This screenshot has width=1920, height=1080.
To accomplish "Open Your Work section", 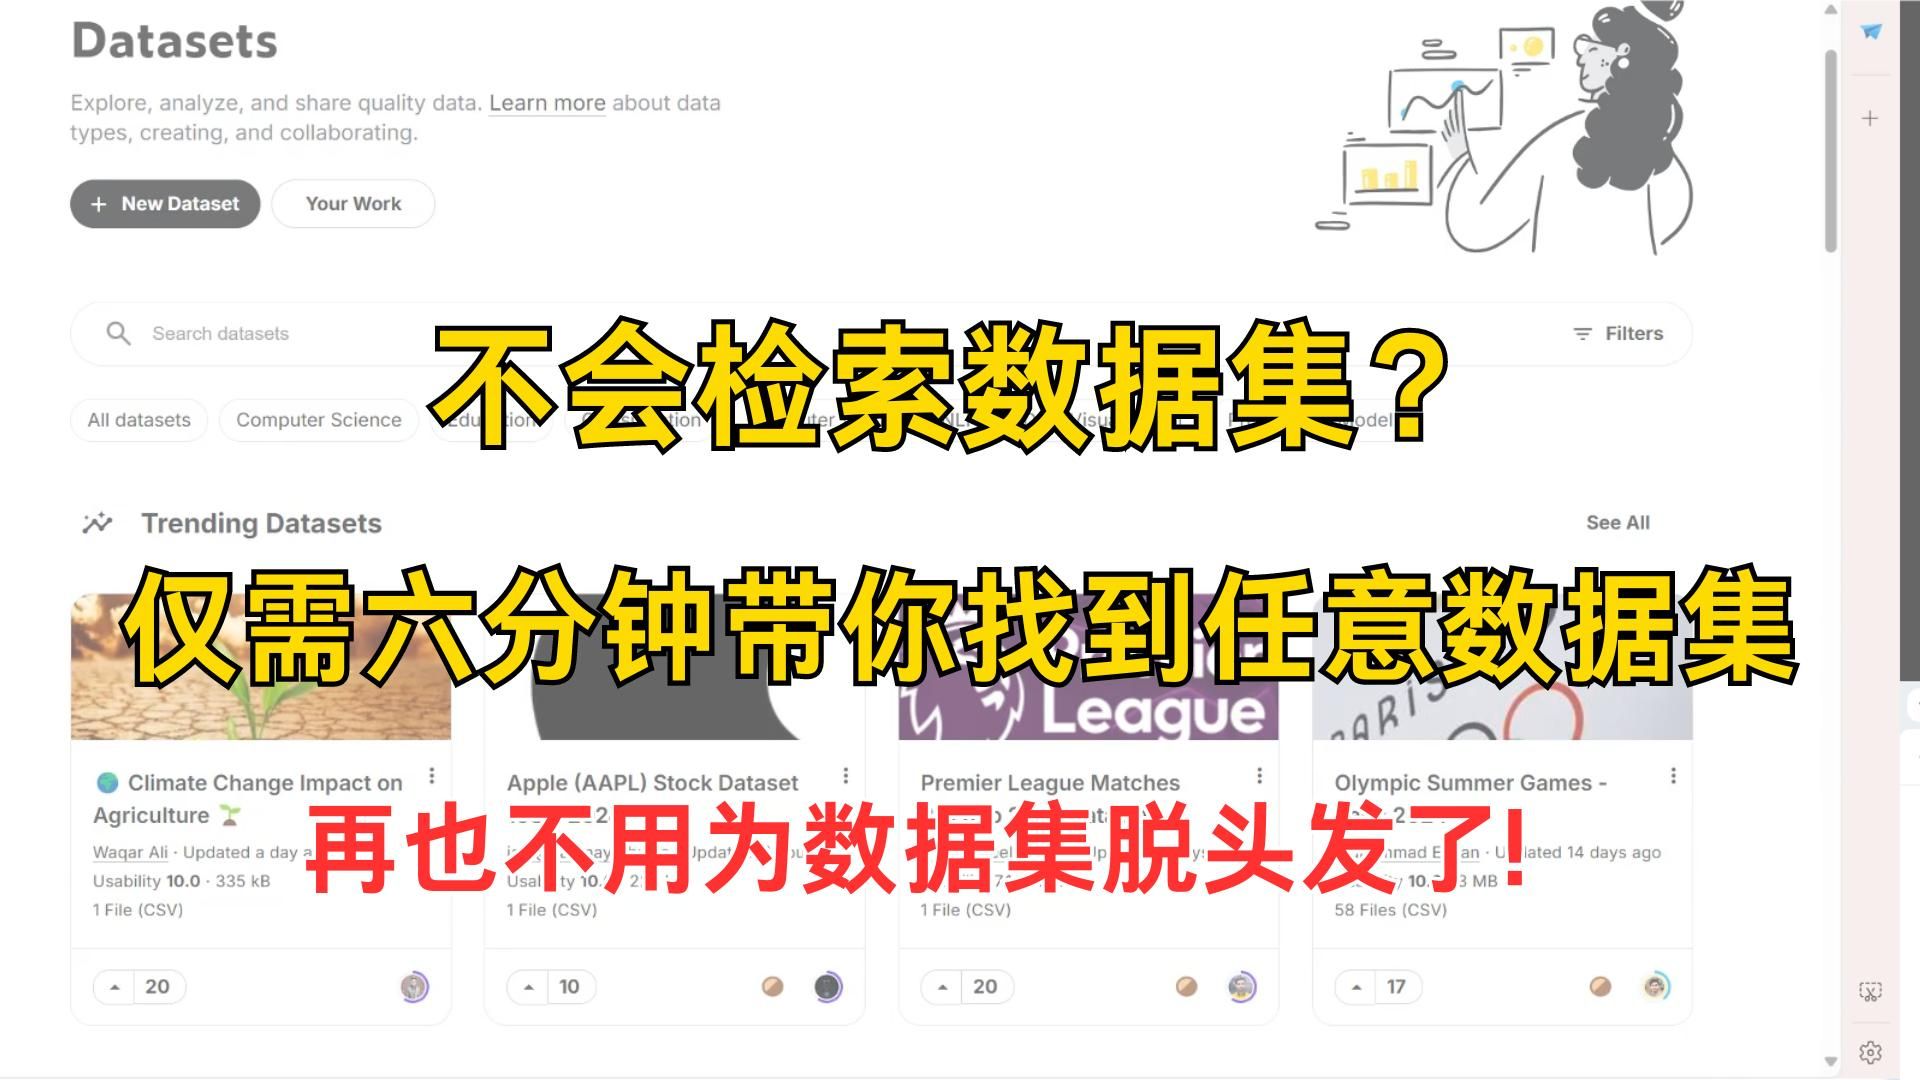I will point(351,204).
